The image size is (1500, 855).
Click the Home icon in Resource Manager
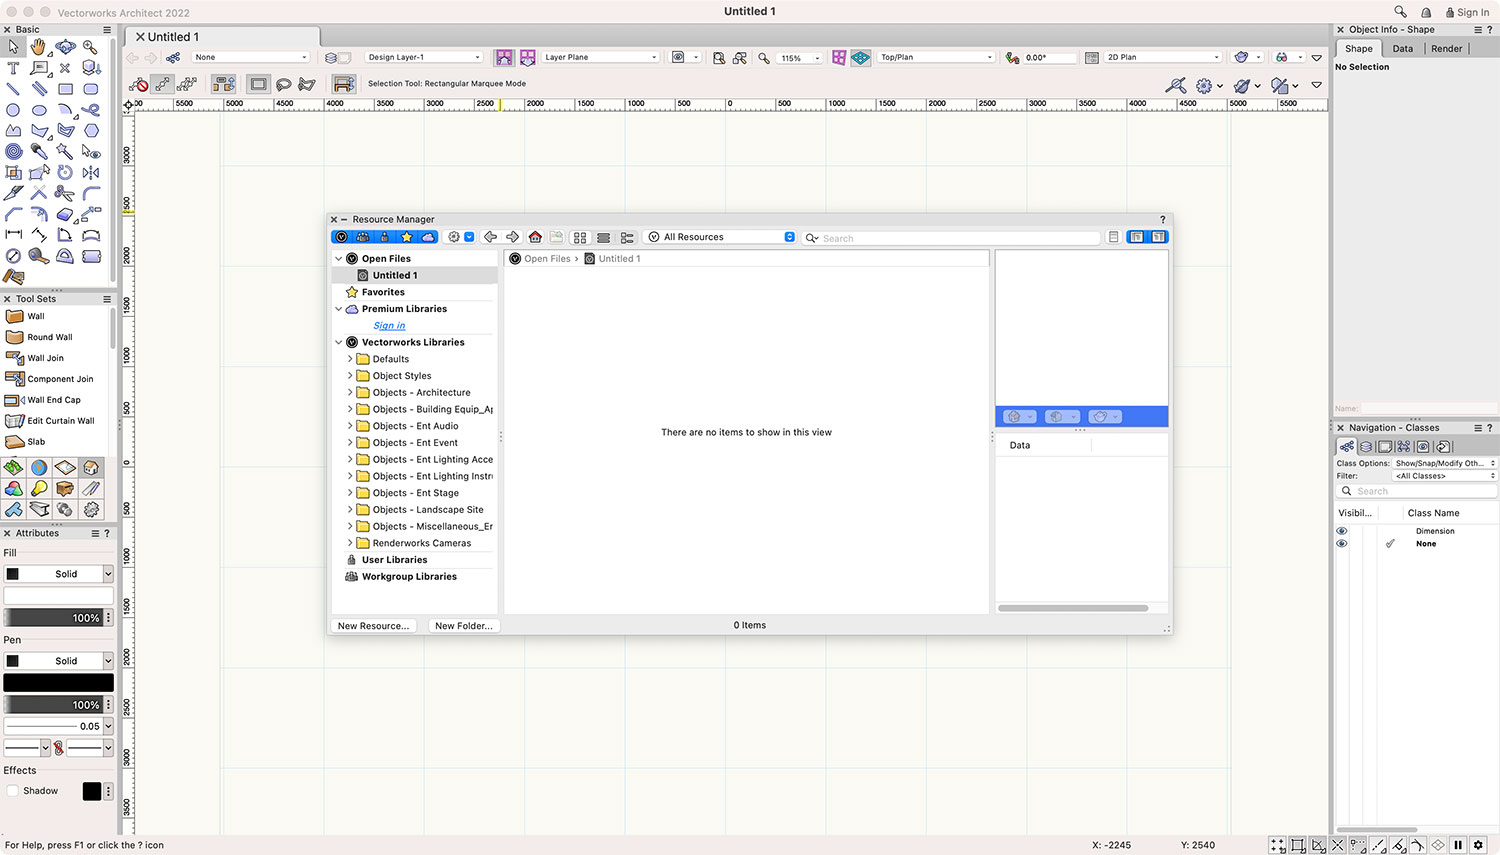point(534,237)
